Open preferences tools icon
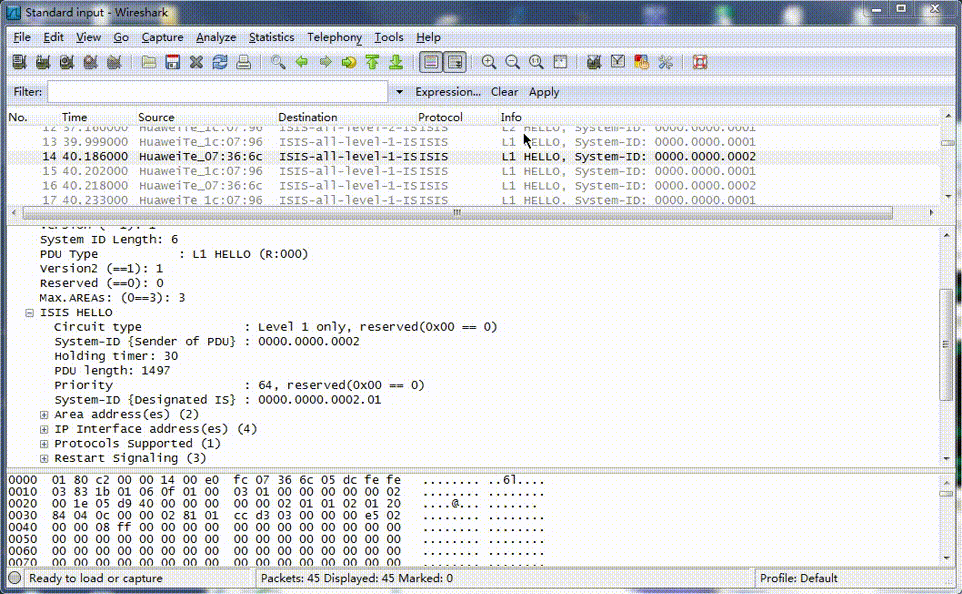This screenshot has width=962, height=594. tap(666, 62)
